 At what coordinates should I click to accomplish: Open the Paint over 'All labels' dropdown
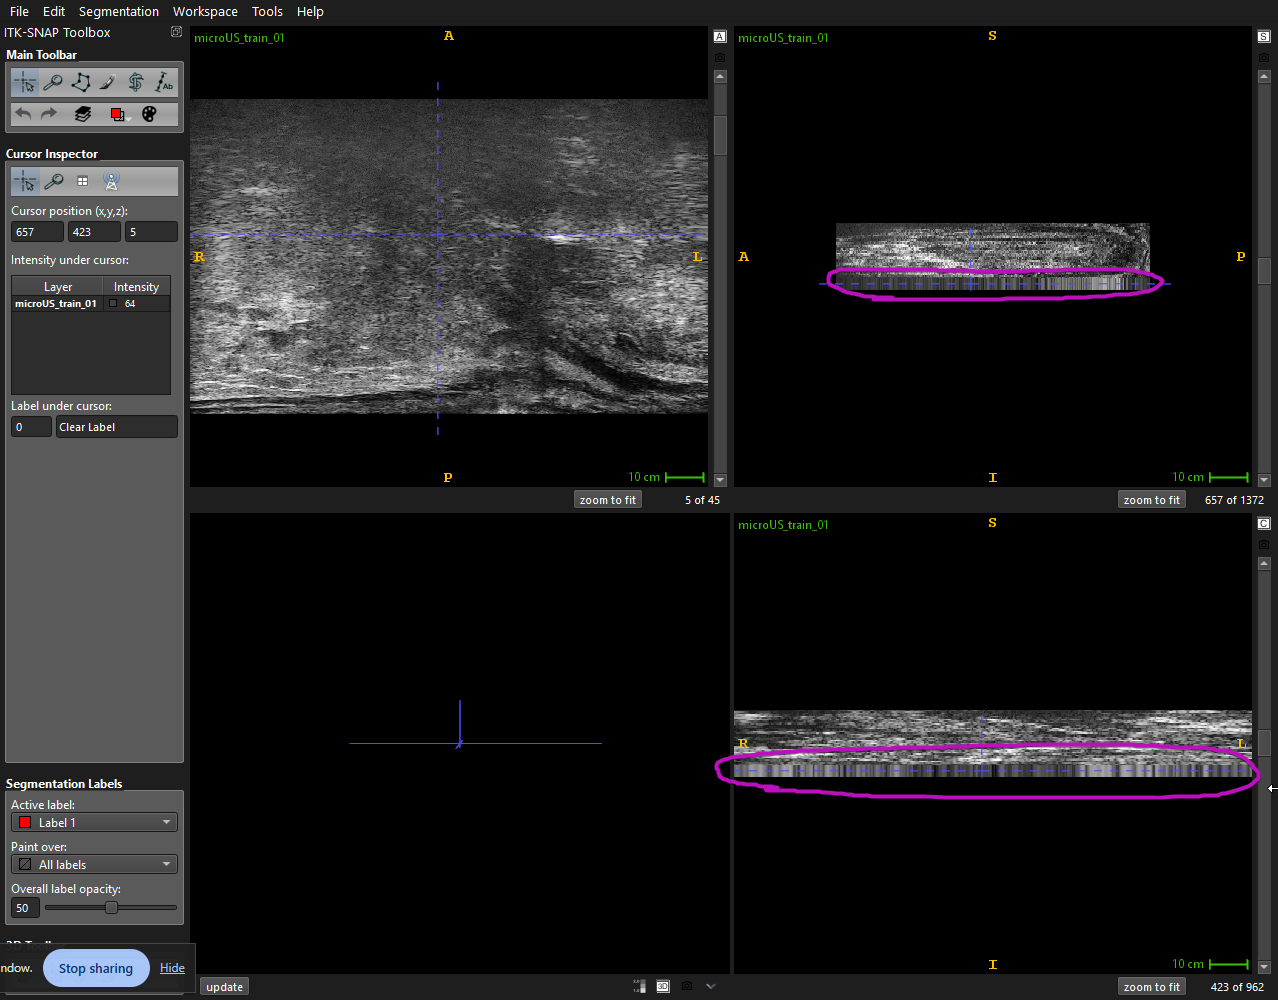pos(94,864)
